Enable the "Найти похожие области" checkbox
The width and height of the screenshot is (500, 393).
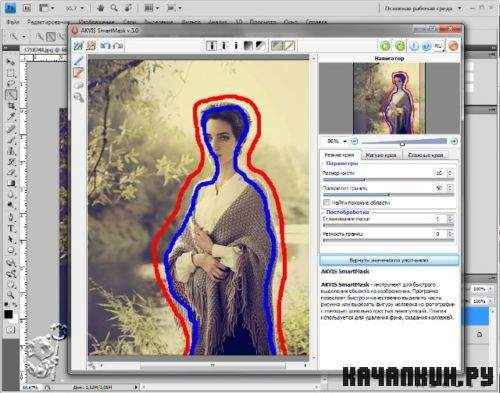326,202
